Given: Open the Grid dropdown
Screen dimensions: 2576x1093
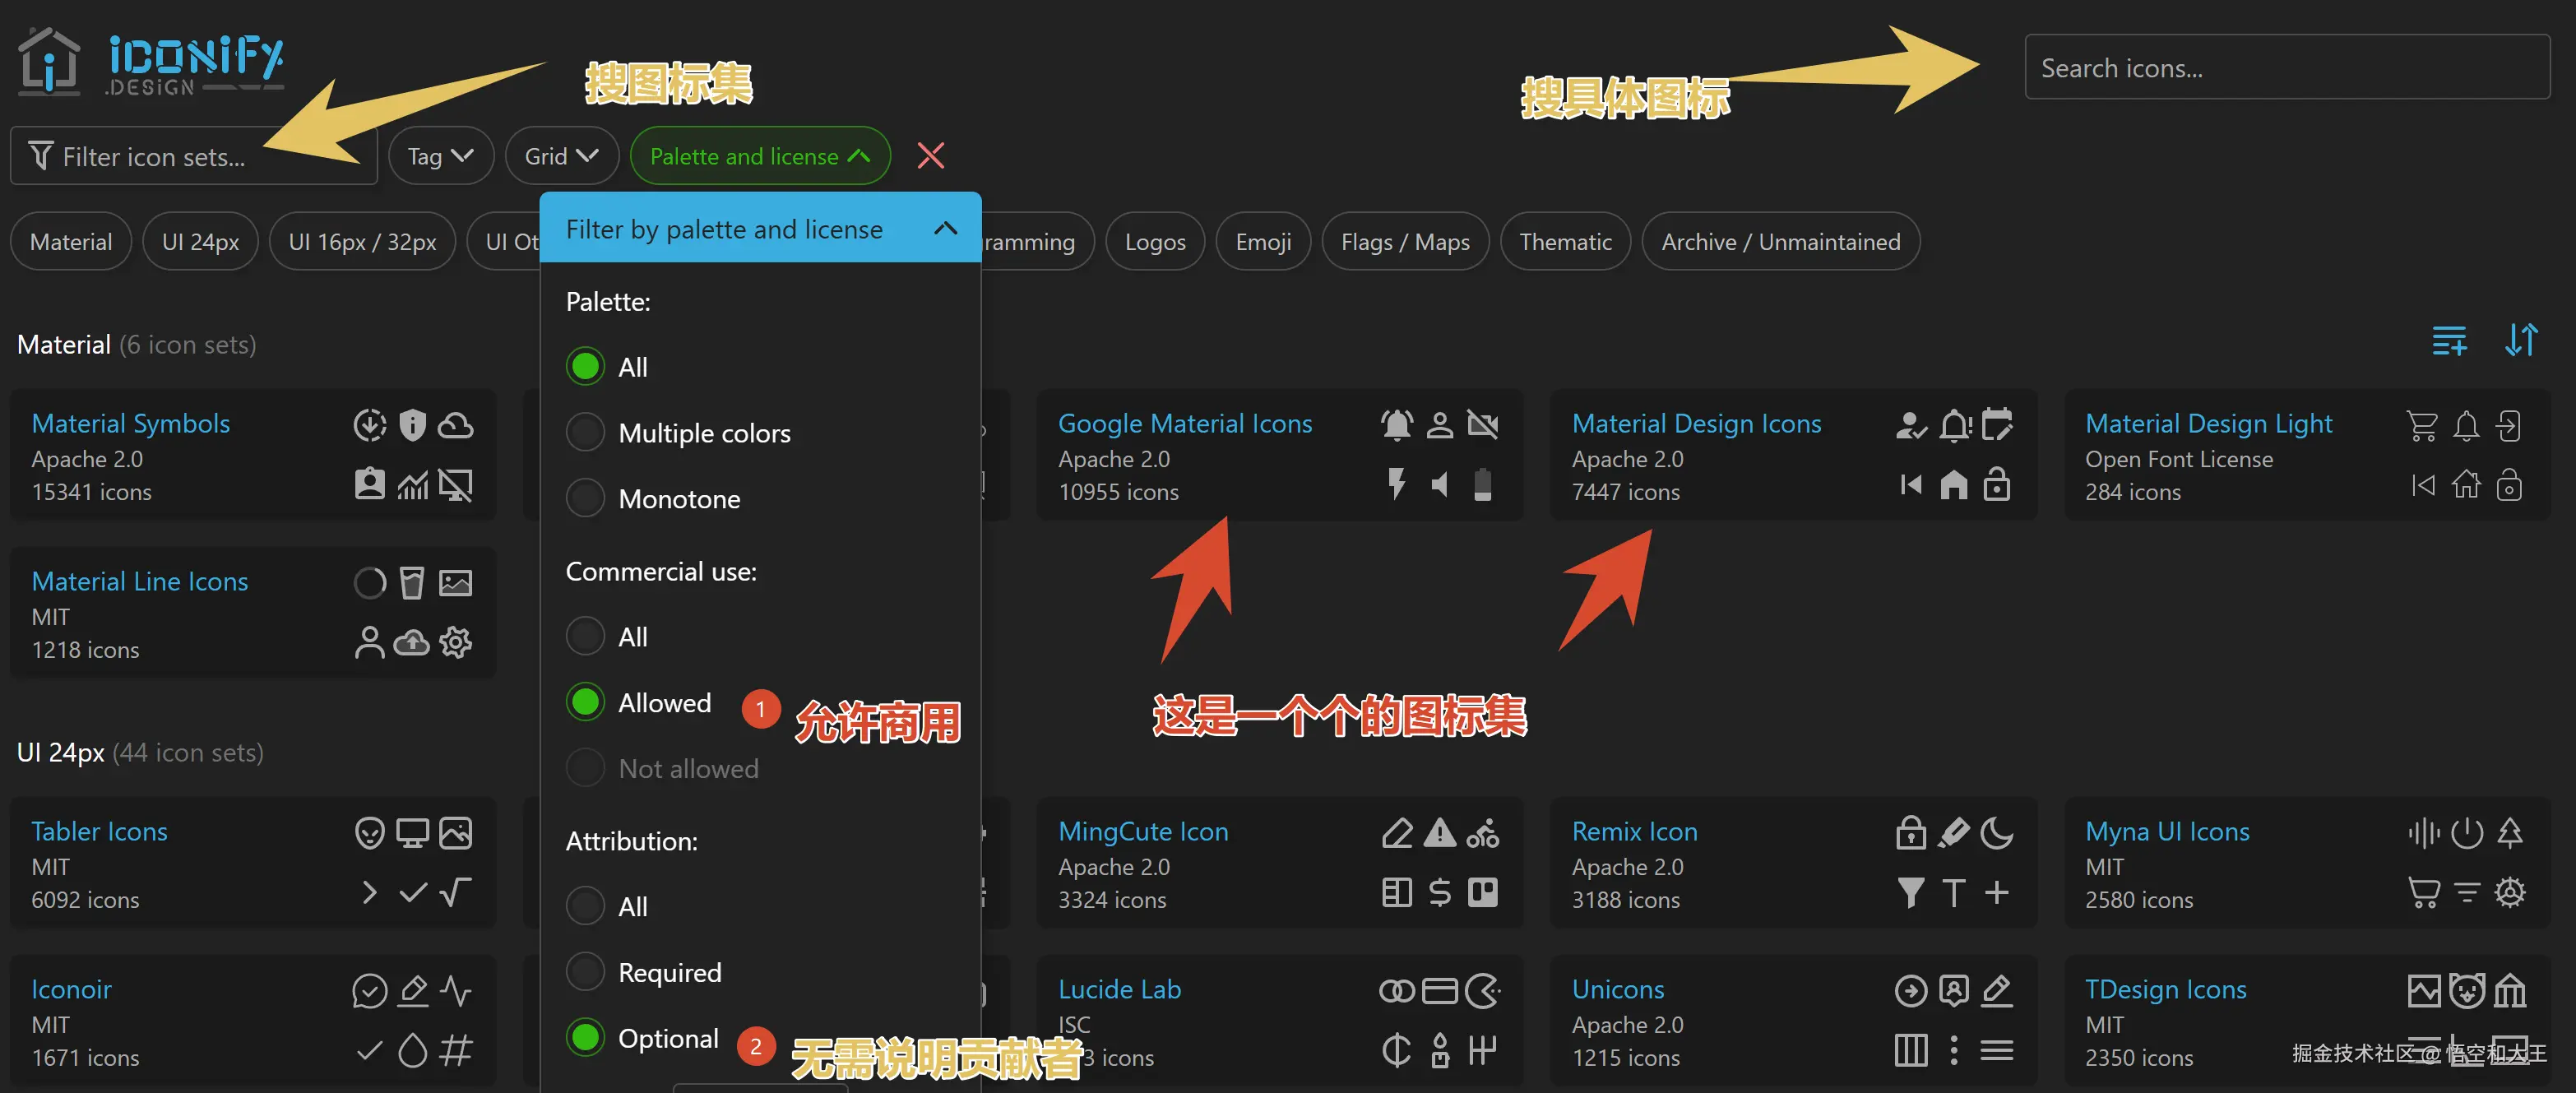Looking at the screenshot, I should pos(561,156).
